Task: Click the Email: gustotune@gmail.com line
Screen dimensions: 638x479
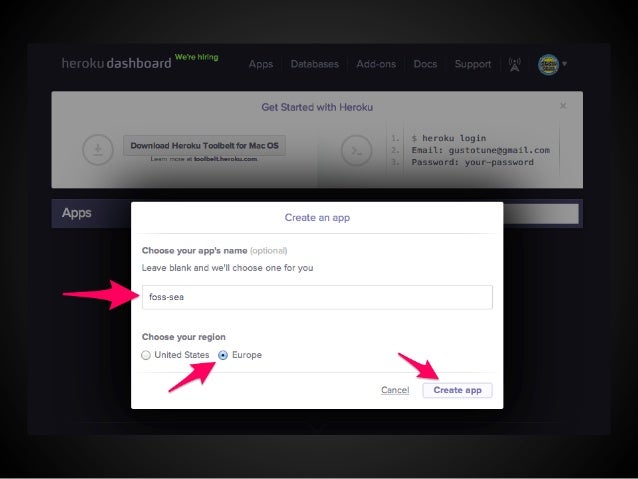Action: coord(481,150)
